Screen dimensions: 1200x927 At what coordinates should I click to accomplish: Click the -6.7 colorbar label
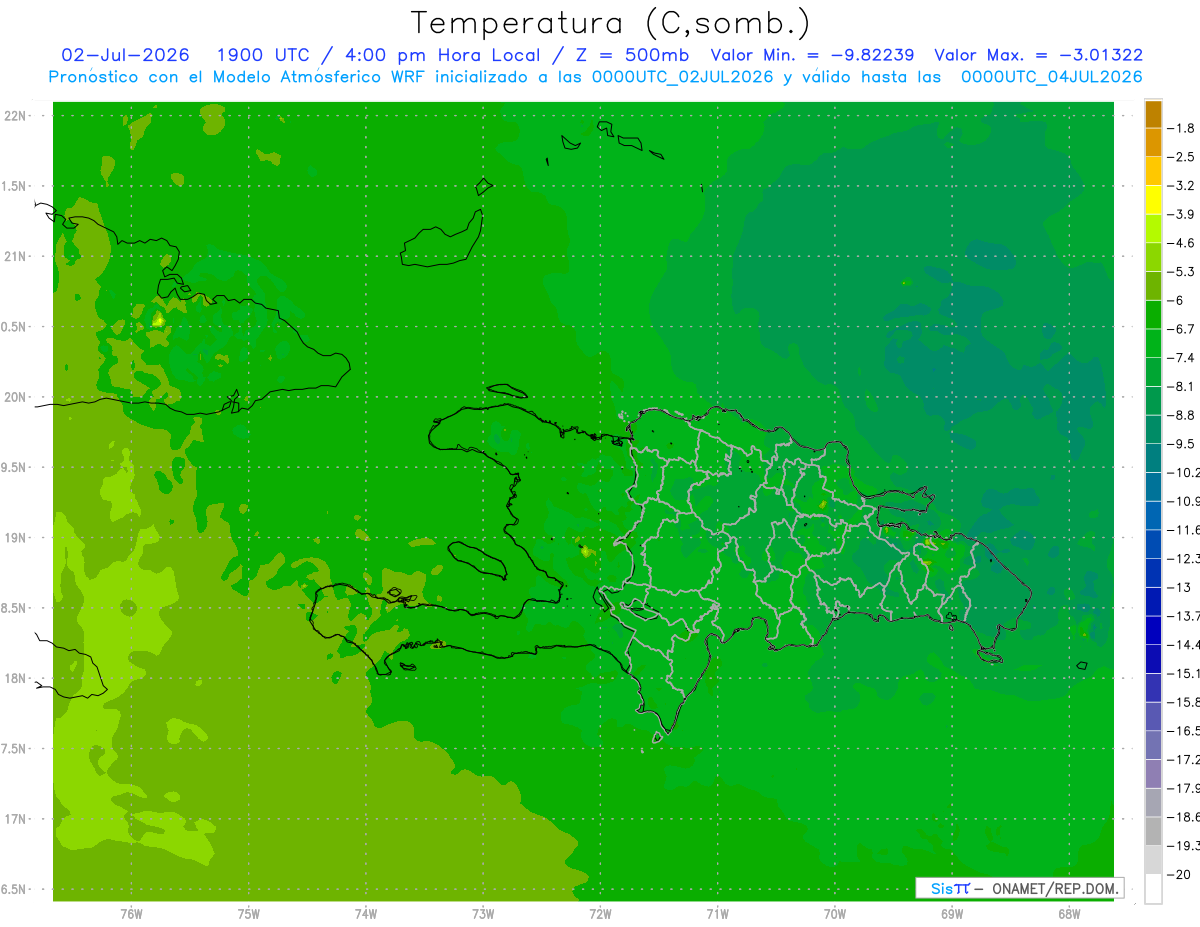click(x=1182, y=329)
